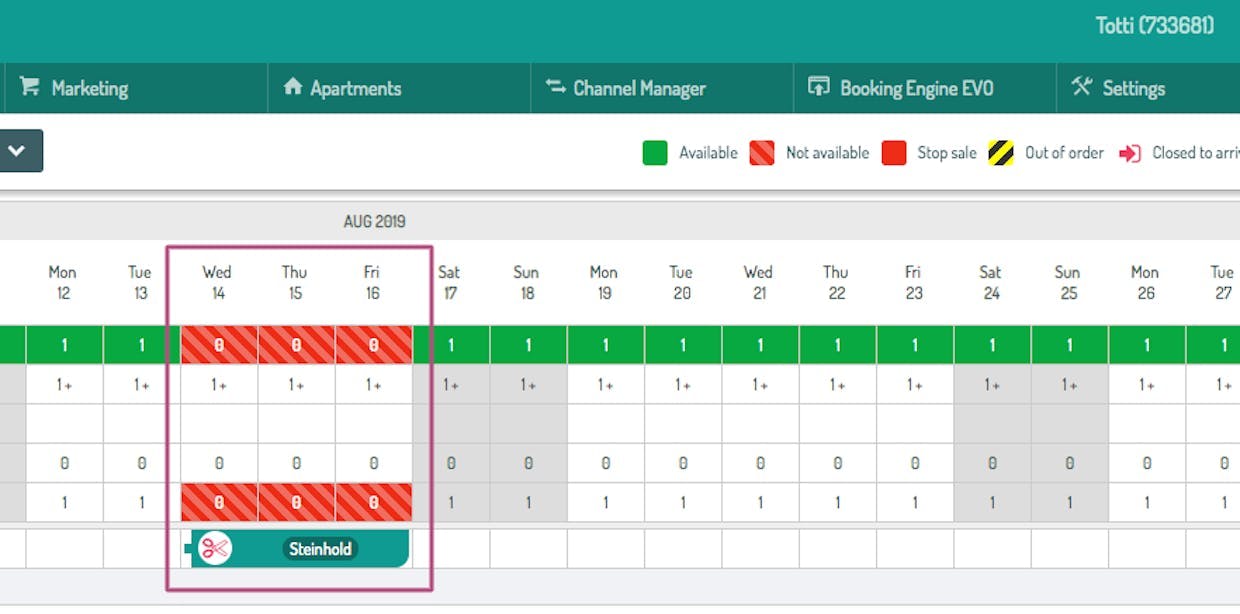
Task: Click the Apartments house icon
Action: 292,87
